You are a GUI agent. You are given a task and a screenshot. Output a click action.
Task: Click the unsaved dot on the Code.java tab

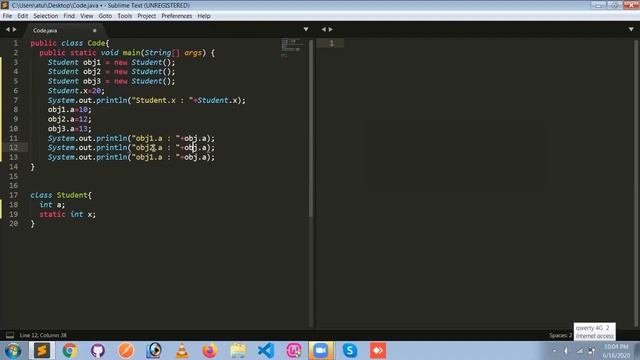94,31
